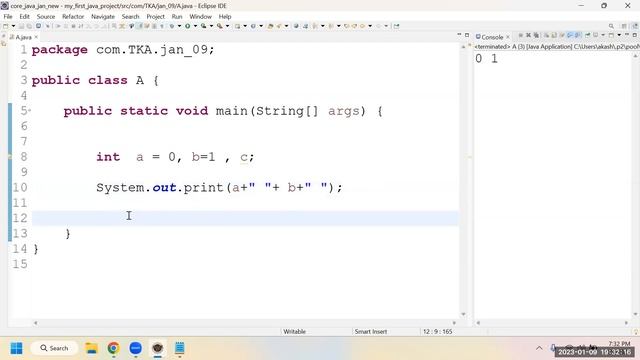Click the Back navigation arrow icon
640x360 pixels.
tap(362, 26)
